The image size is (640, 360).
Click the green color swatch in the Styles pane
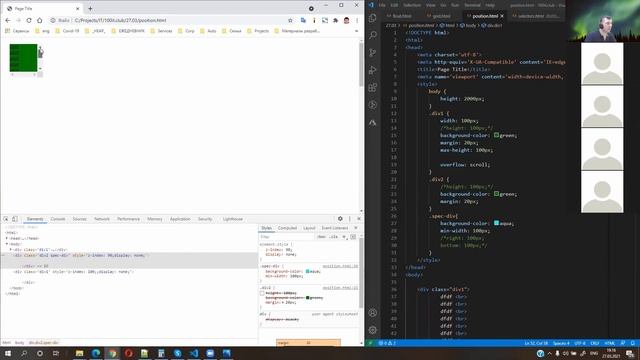pos(307,298)
